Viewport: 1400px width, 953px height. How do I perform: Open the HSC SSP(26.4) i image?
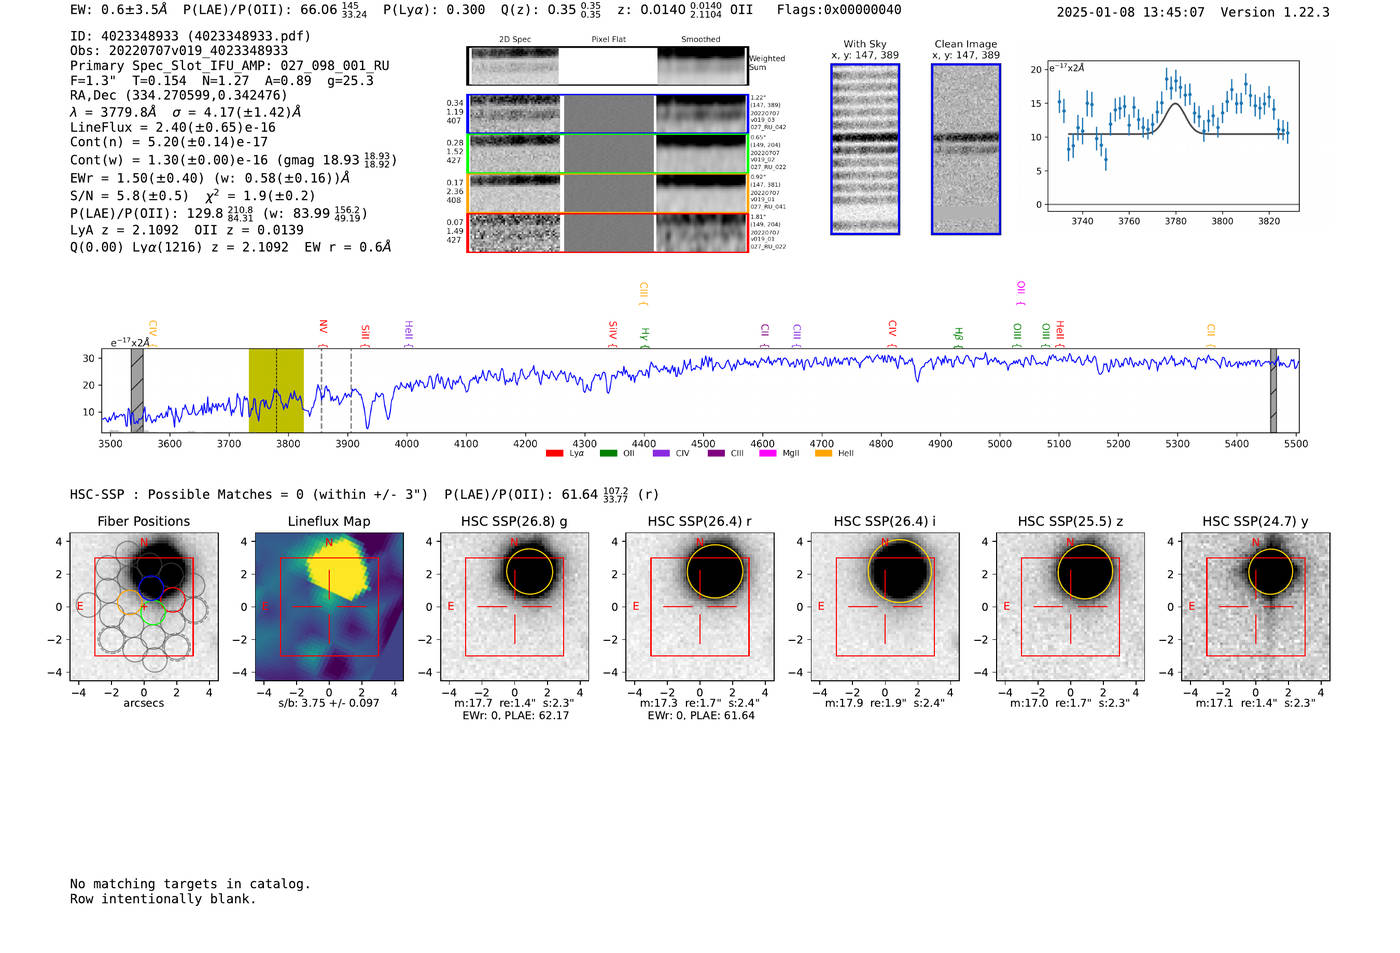pyautogui.click(x=885, y=606)
